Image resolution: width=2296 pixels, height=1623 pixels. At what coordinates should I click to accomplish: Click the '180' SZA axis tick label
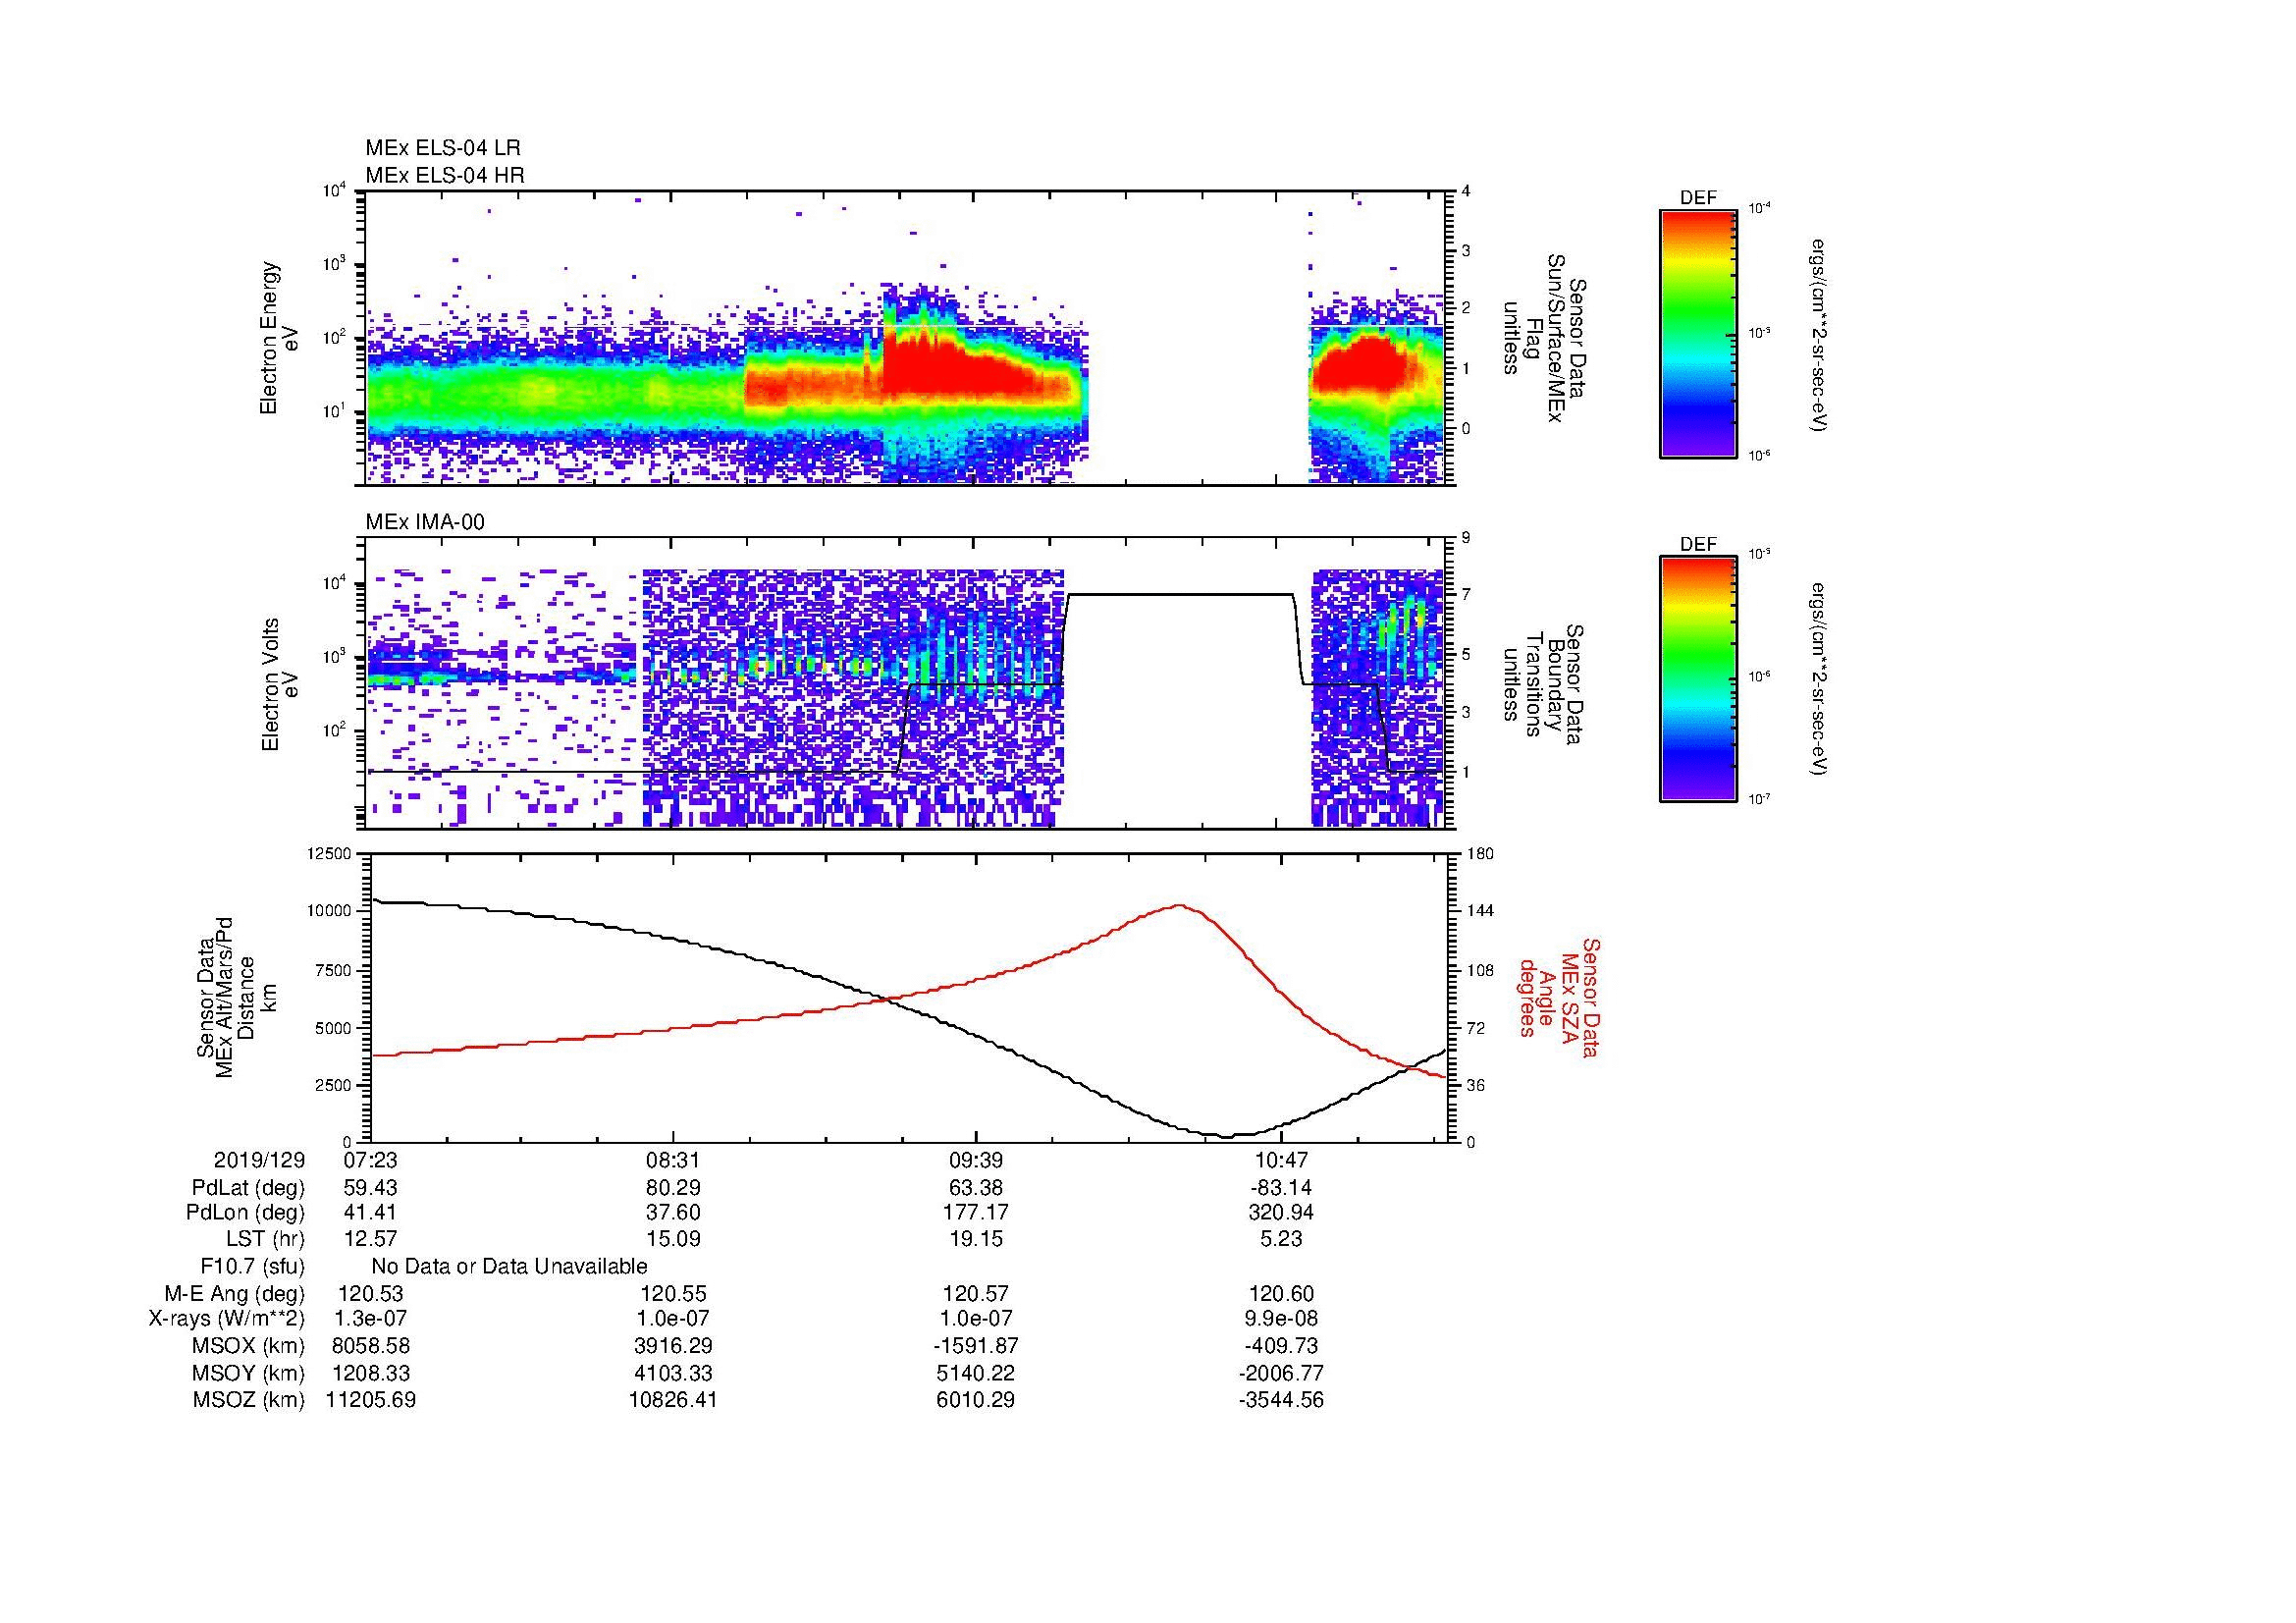[1481, 853]
